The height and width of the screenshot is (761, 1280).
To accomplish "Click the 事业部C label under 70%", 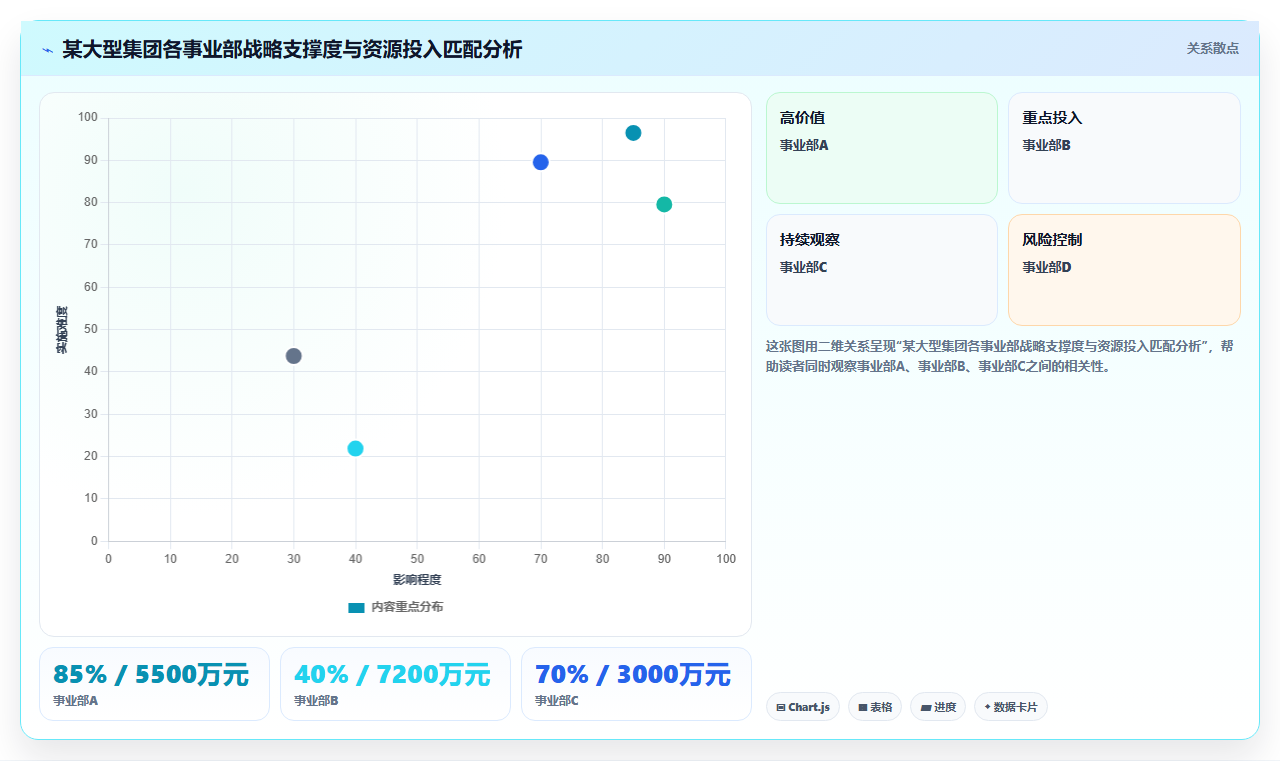I will [557, 701].
